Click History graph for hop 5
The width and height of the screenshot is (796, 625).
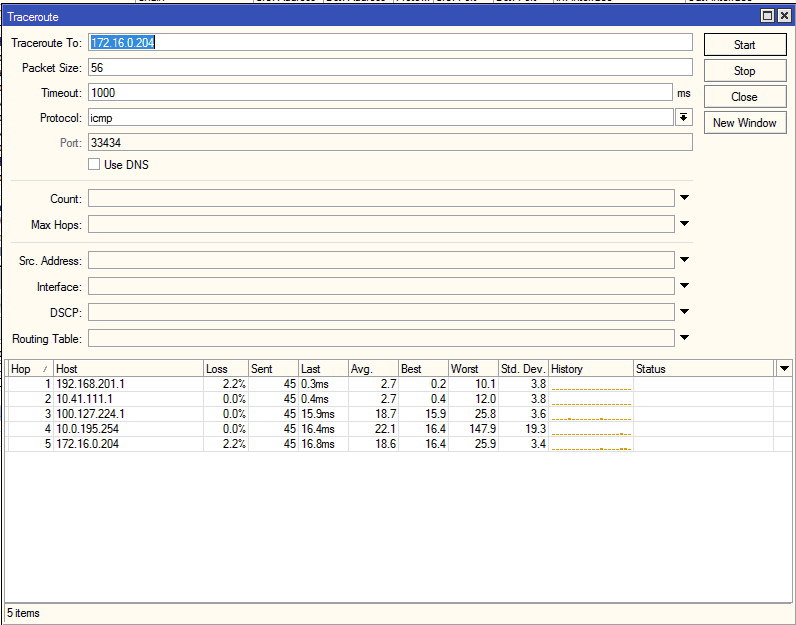click(x=591, y=444)
